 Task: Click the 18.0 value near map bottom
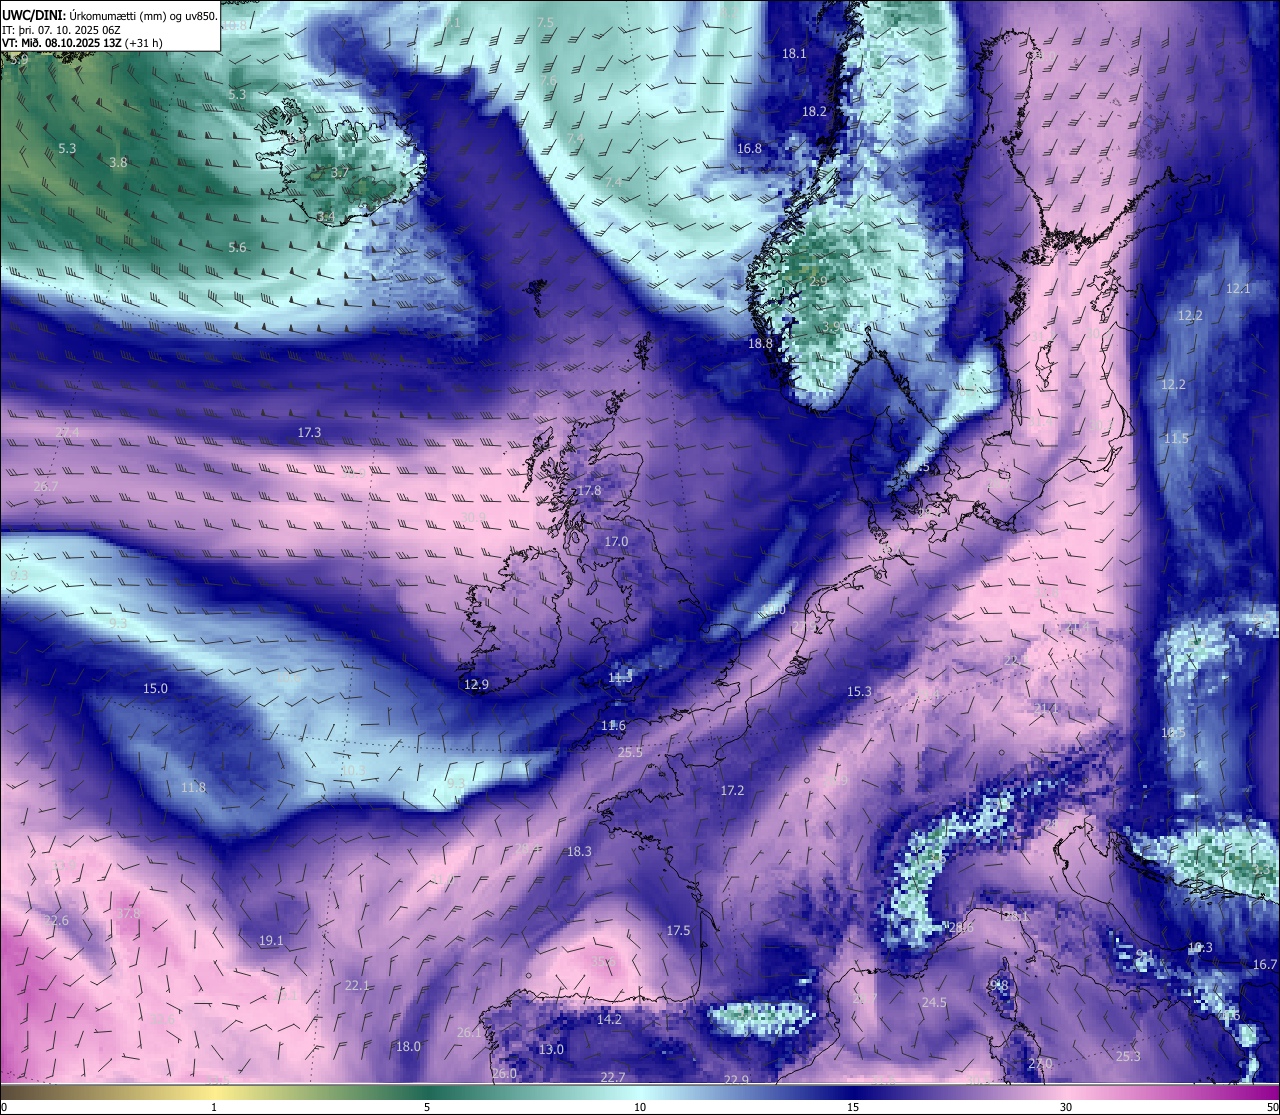[408, 1047]
